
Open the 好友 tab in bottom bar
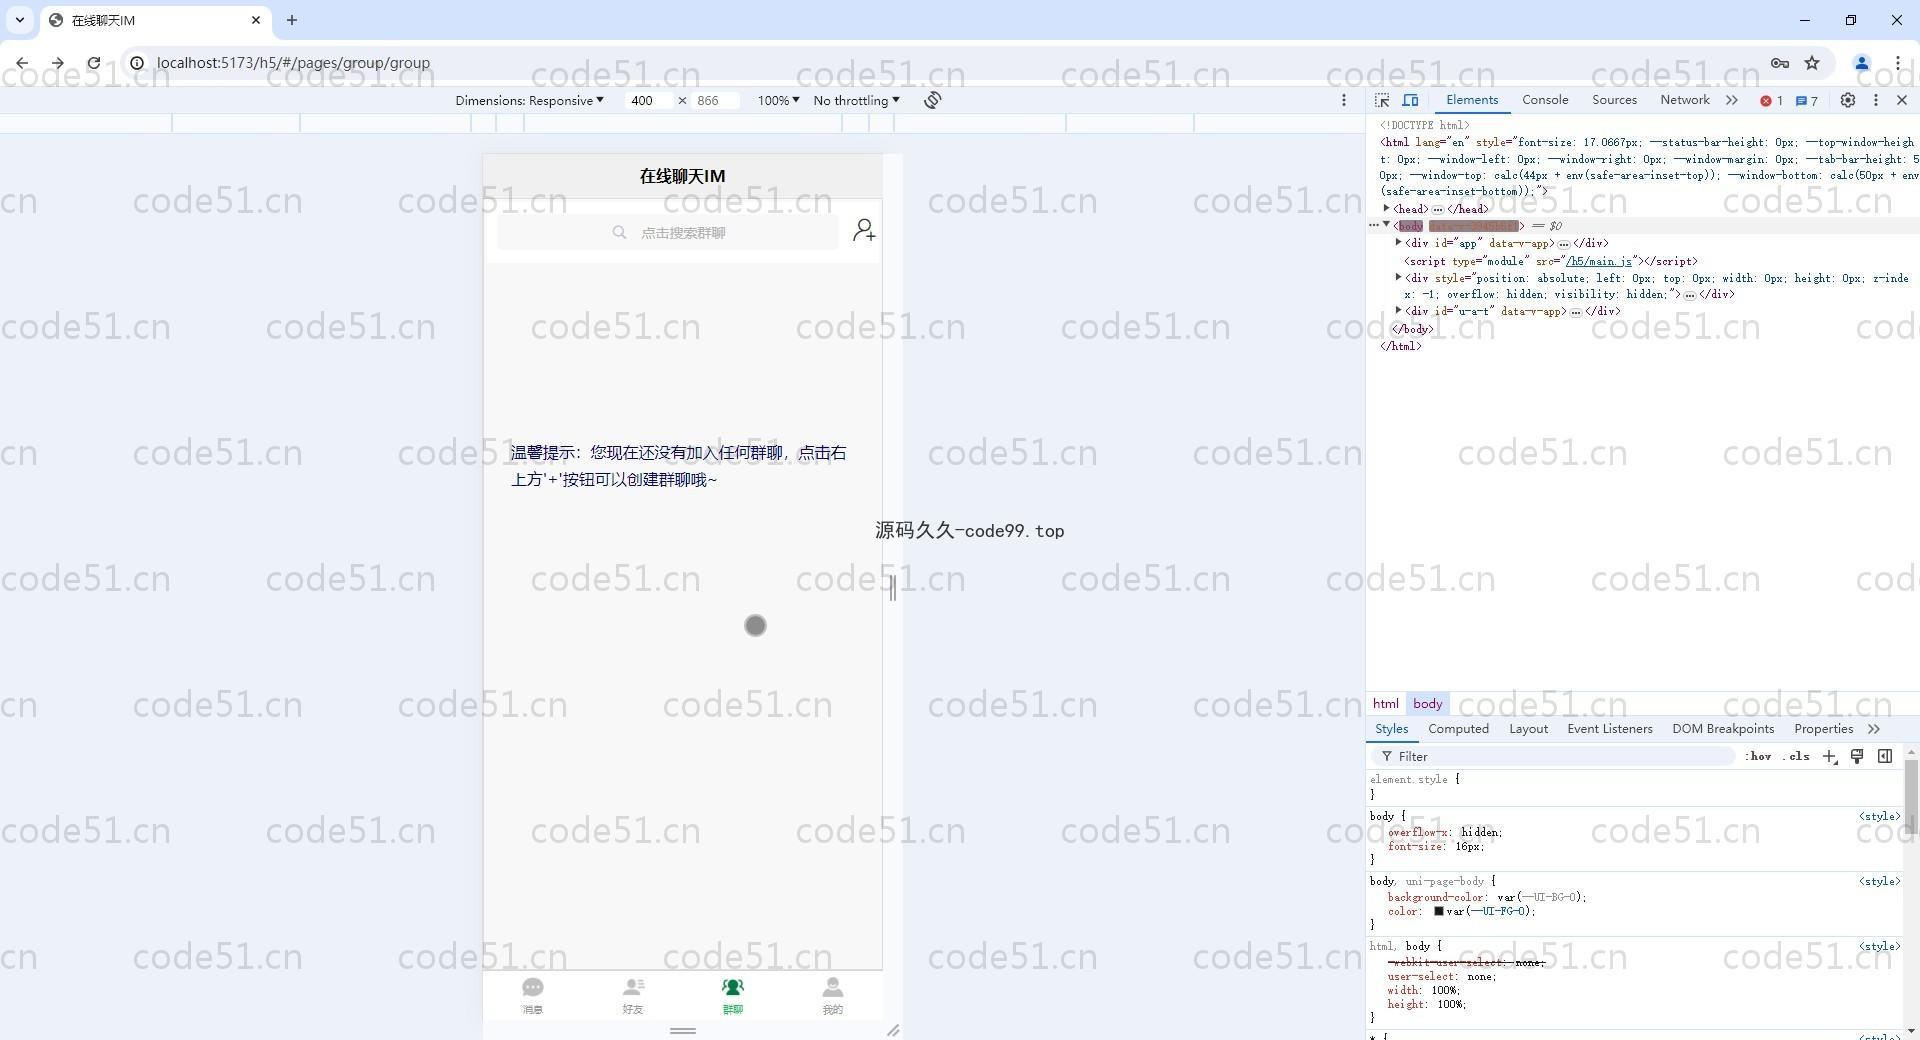633,996
